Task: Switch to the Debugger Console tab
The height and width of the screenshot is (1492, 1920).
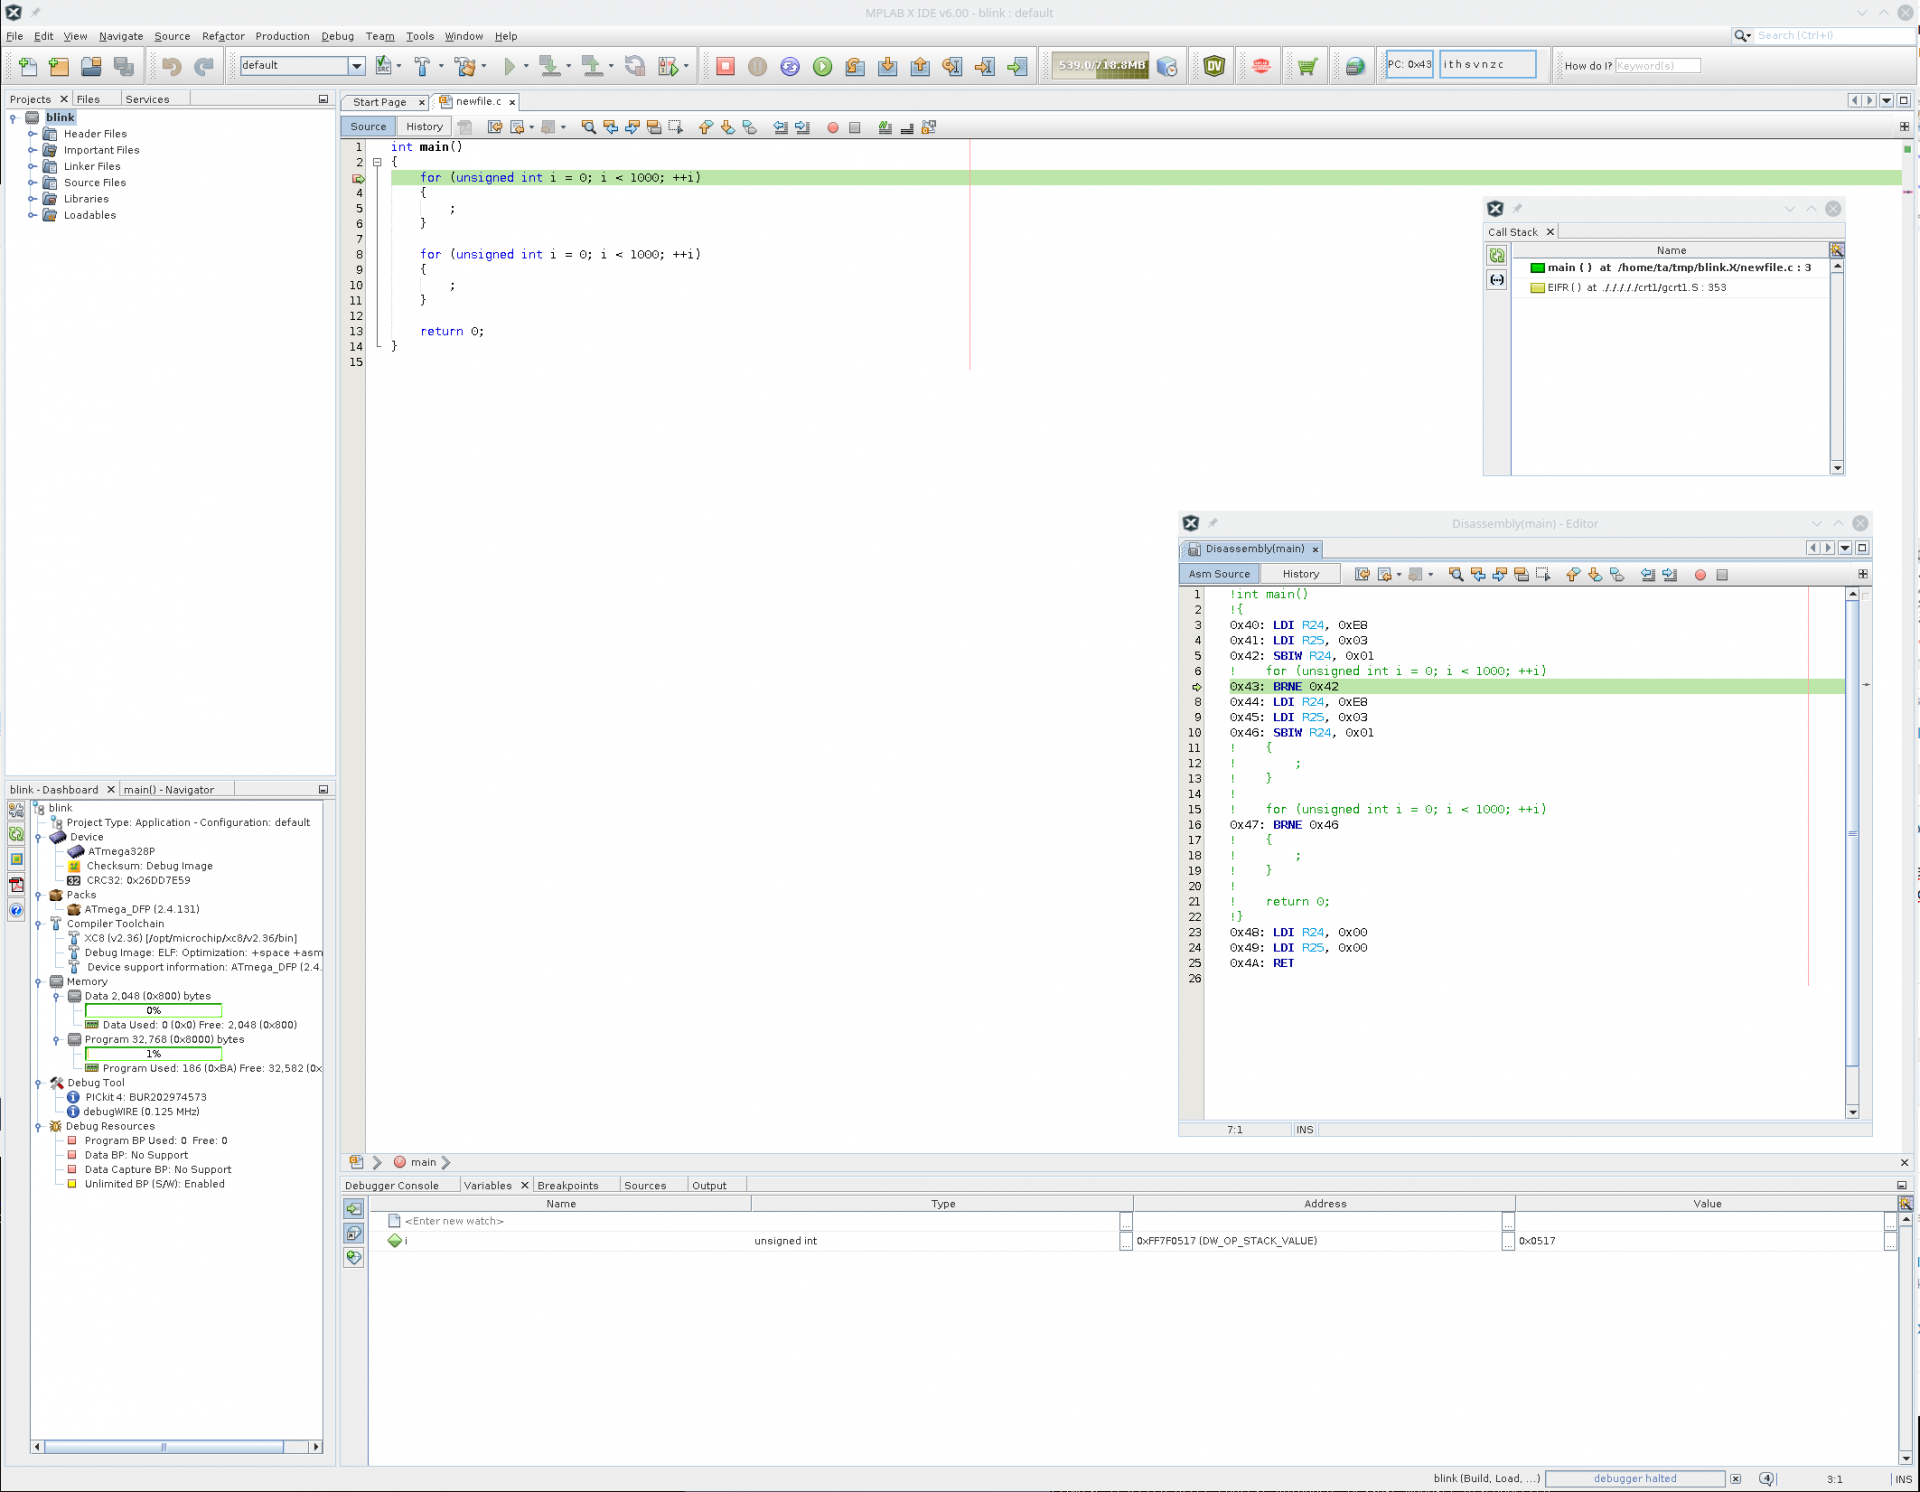Action: coord(392,1186)
